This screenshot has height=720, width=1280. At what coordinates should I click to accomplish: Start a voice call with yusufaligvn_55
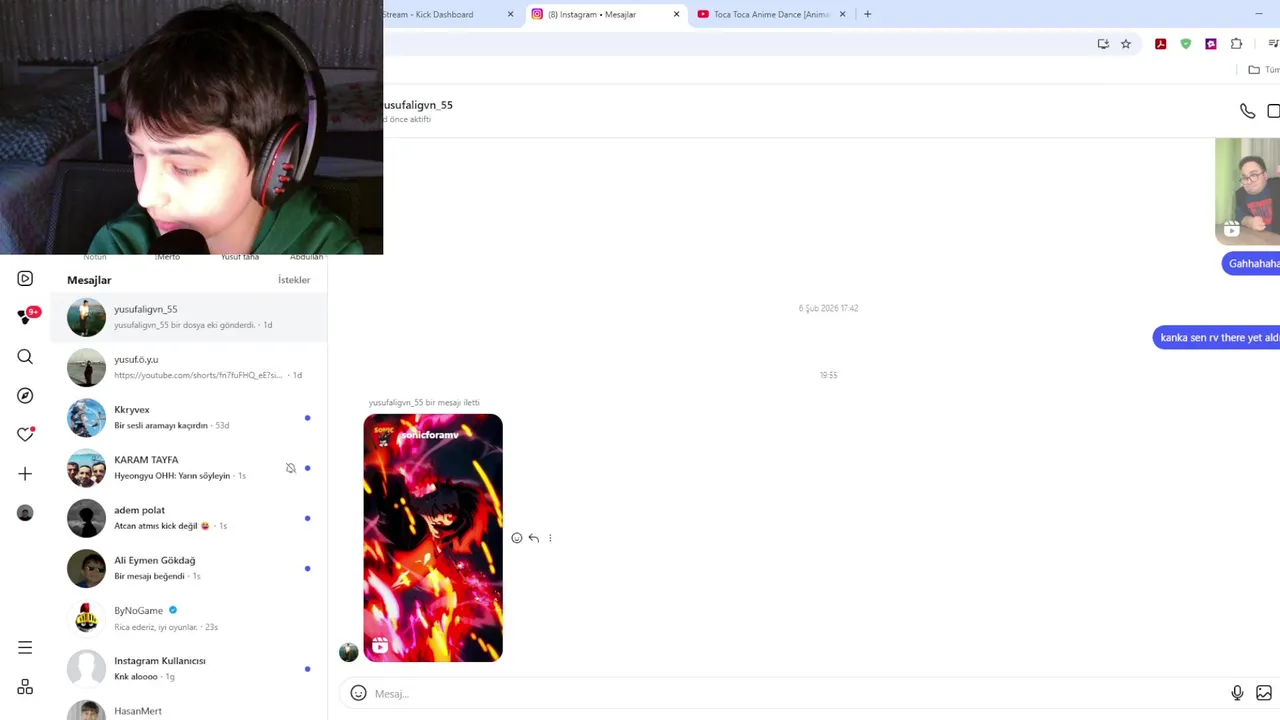pyautogui.click(x=1247, y=111)
